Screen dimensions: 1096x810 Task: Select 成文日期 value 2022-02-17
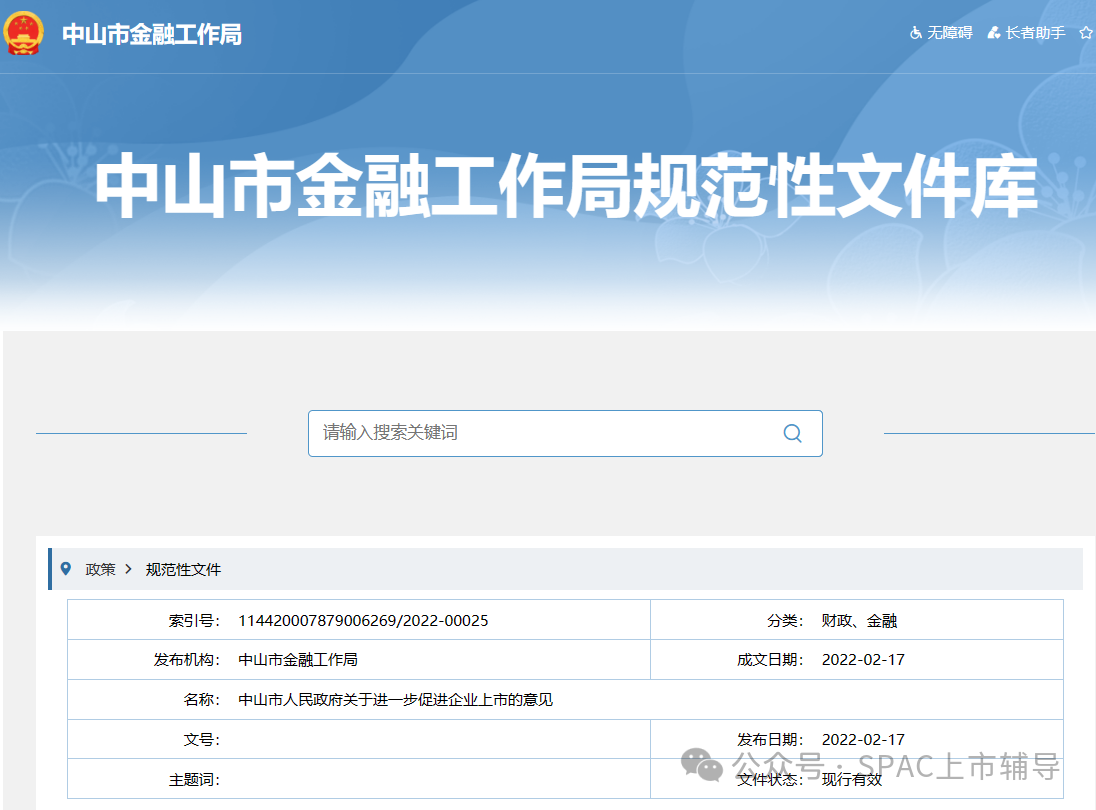[863, 660]
